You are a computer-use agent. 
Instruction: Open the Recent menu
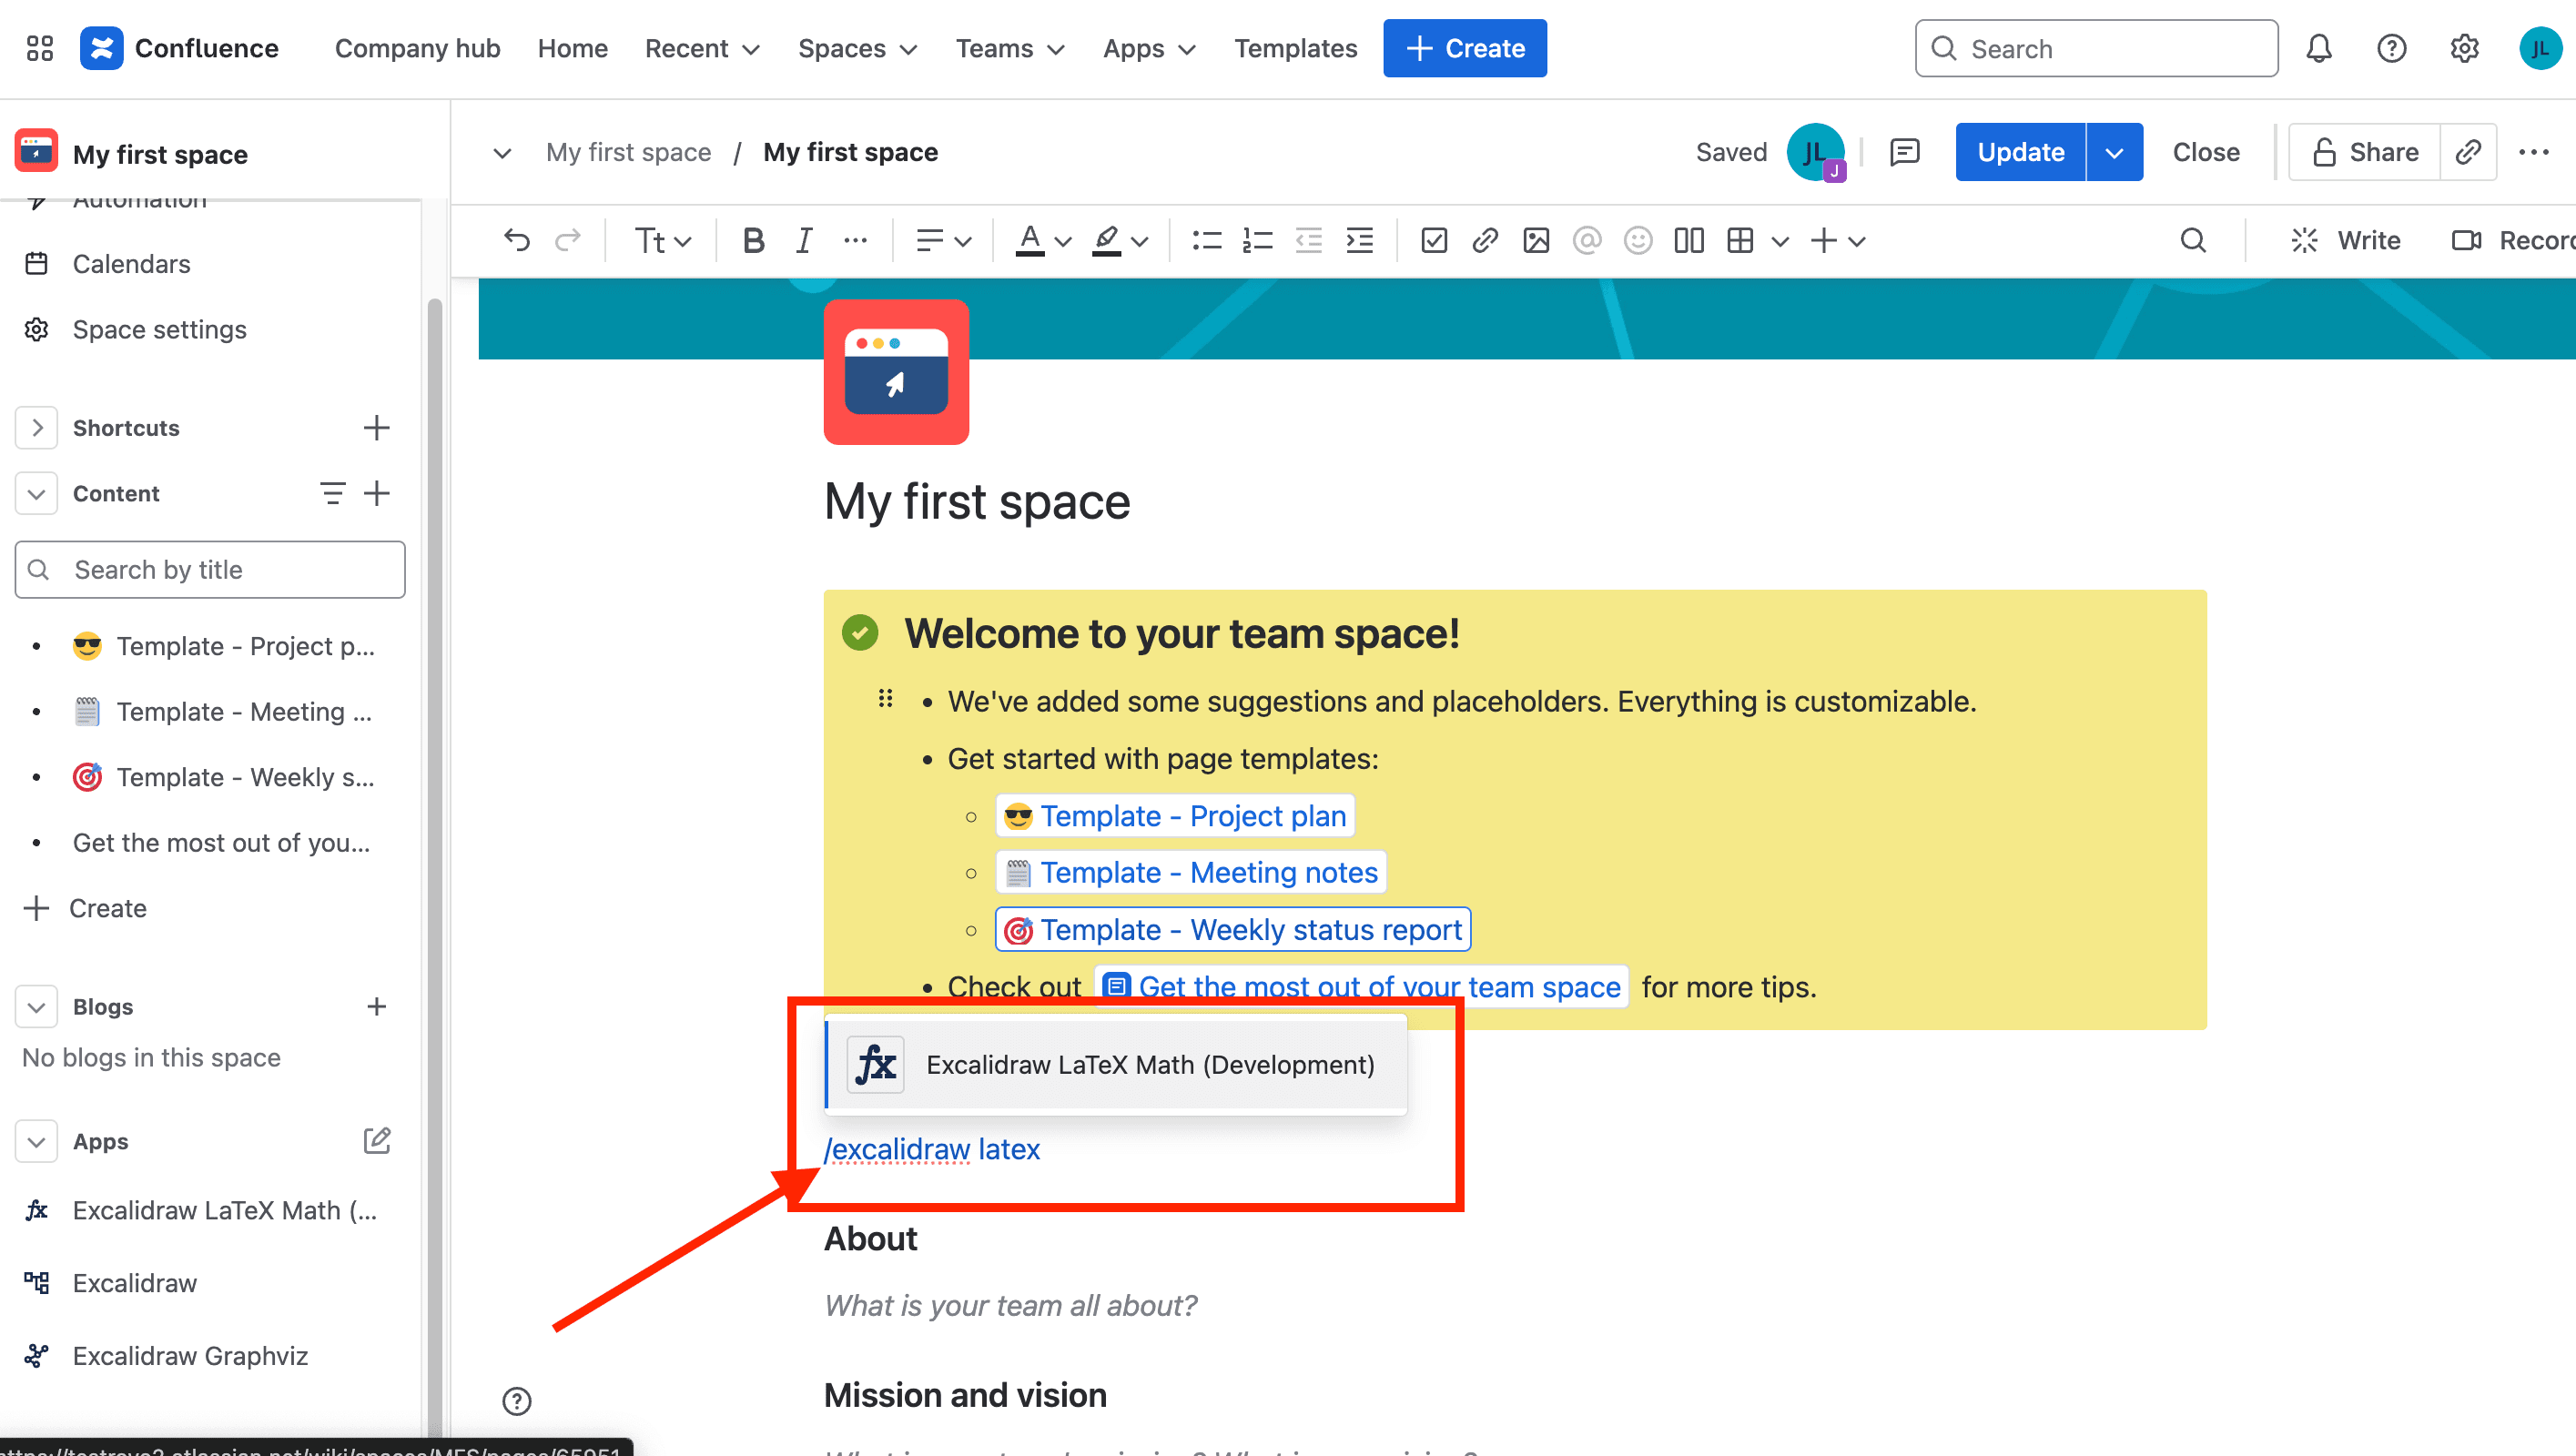[x=702, y=48]
